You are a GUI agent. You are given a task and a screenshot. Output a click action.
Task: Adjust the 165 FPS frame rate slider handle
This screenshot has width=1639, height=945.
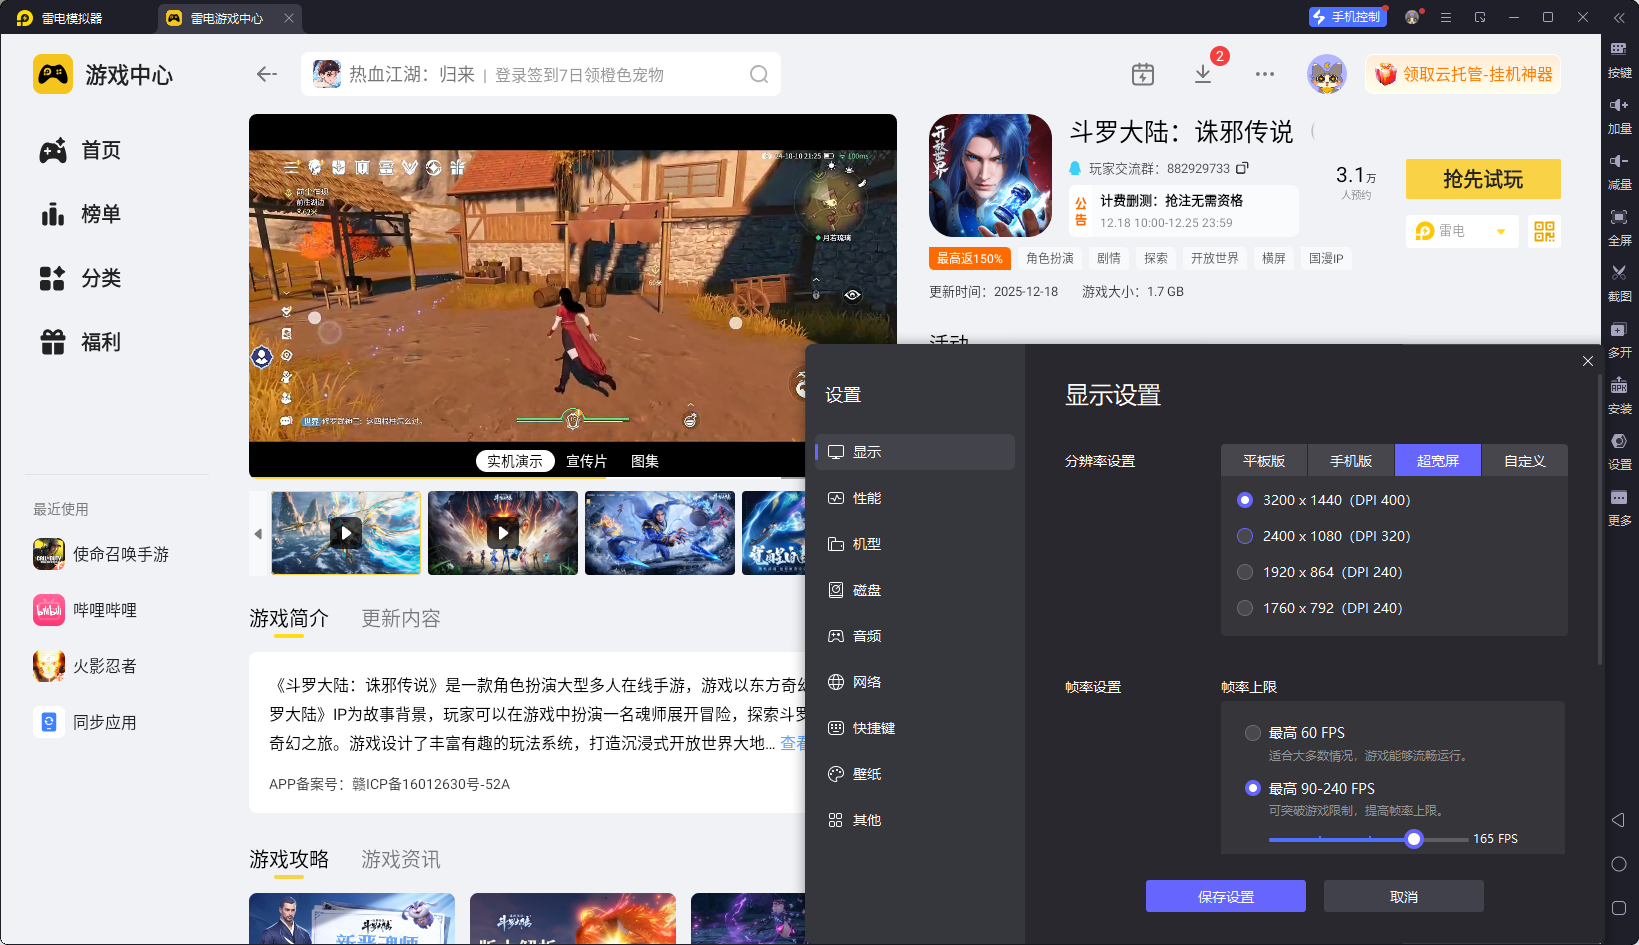point(1414,839)
